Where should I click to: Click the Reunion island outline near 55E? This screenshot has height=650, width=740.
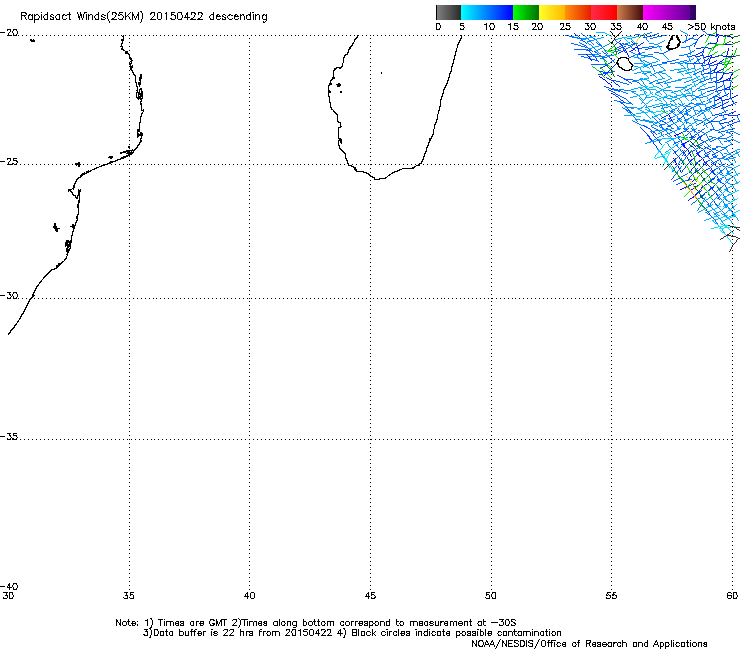click(624, 63)
